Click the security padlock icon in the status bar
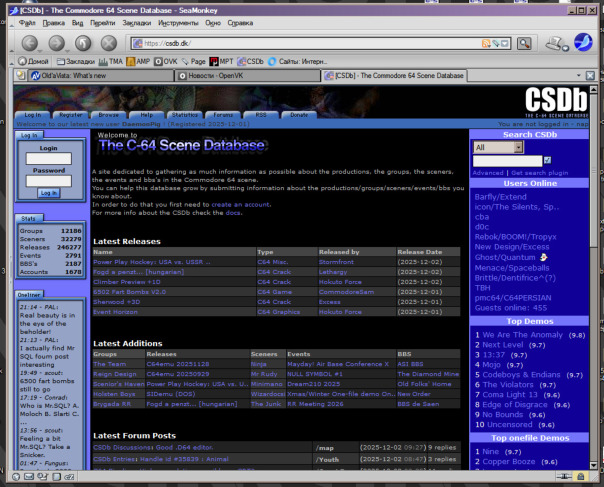 (x=581, y=477)
